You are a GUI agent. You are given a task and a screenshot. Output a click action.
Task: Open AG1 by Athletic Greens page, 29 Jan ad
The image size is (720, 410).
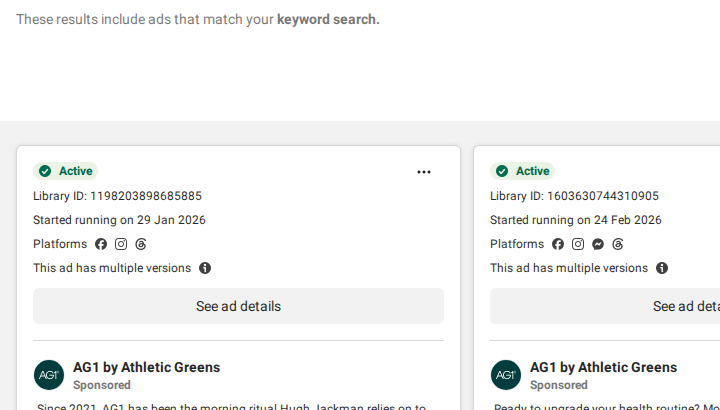(x=146, y=367)
